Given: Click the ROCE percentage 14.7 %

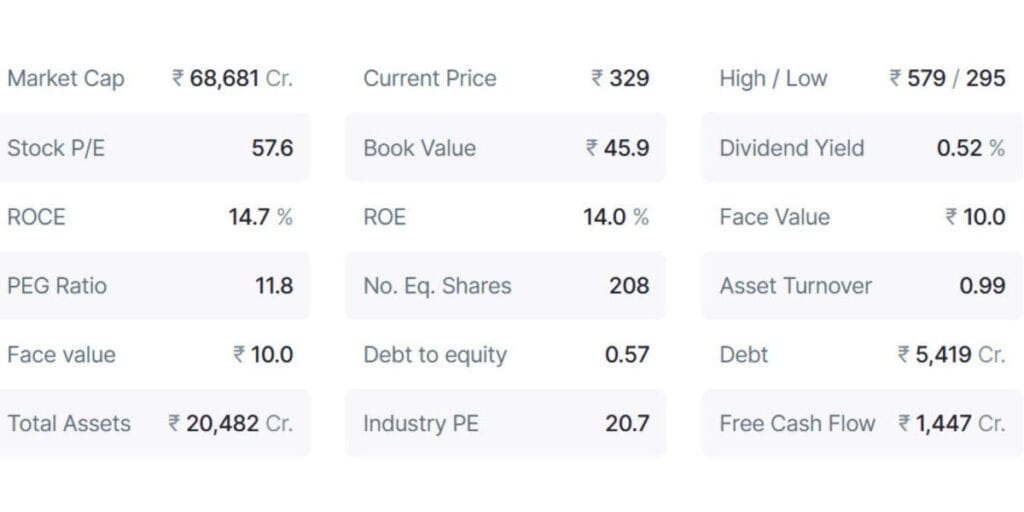Looking at the screenshot, I should click(x=260, y=217).
